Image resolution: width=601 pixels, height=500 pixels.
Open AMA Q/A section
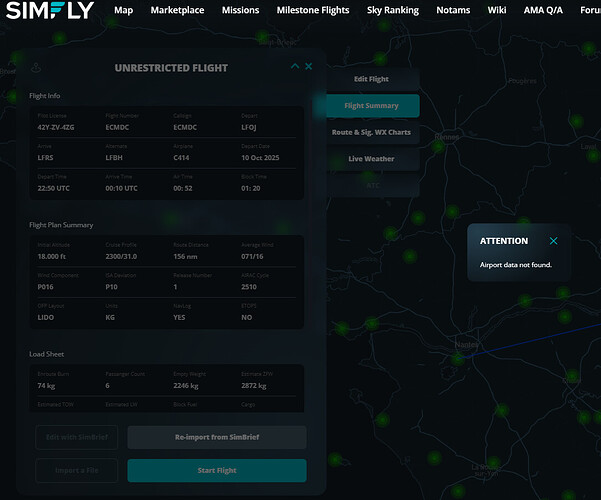[x=548, y=10]
